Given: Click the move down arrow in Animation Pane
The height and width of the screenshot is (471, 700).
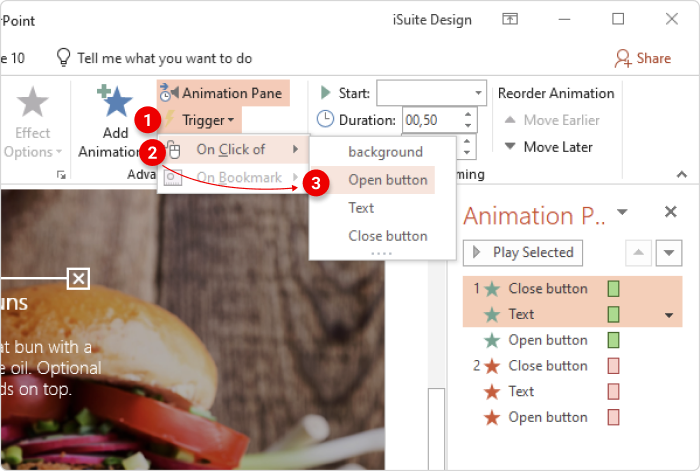Looking at the screenshot, I should [668, 253].
